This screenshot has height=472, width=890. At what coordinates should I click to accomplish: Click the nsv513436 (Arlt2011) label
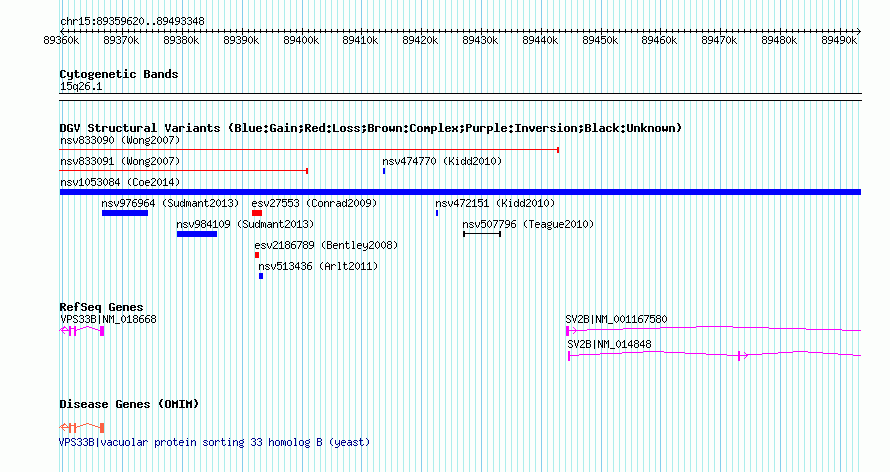point(318,266)
